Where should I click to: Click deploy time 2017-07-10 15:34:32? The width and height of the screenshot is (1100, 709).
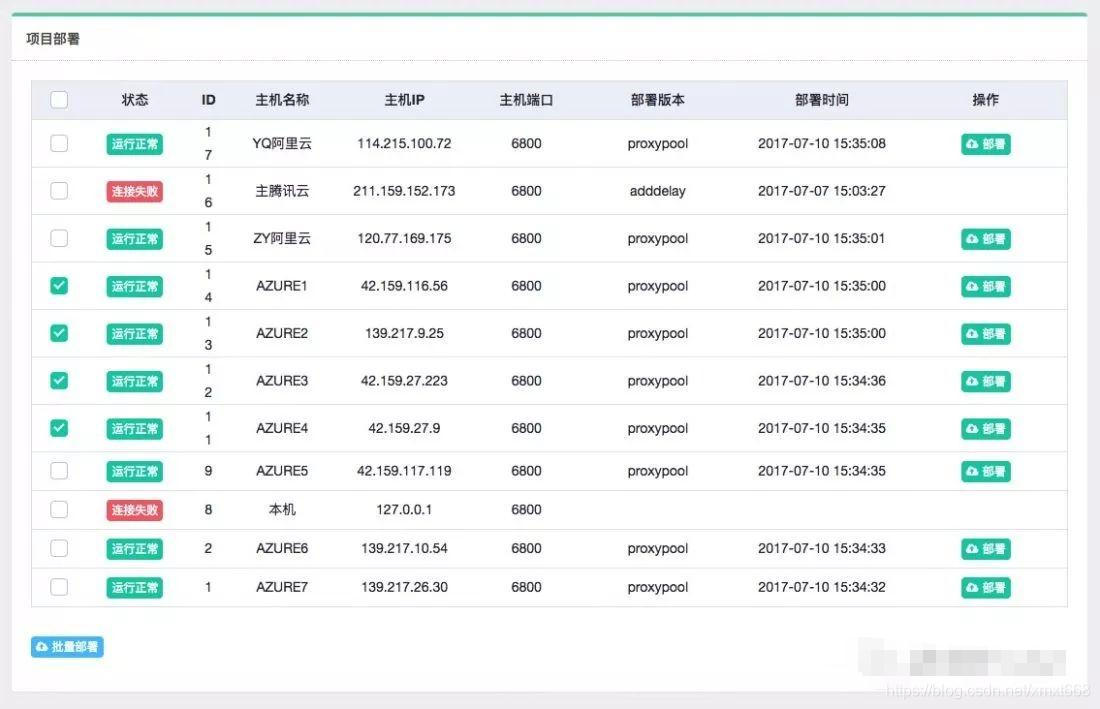point(821,587)
